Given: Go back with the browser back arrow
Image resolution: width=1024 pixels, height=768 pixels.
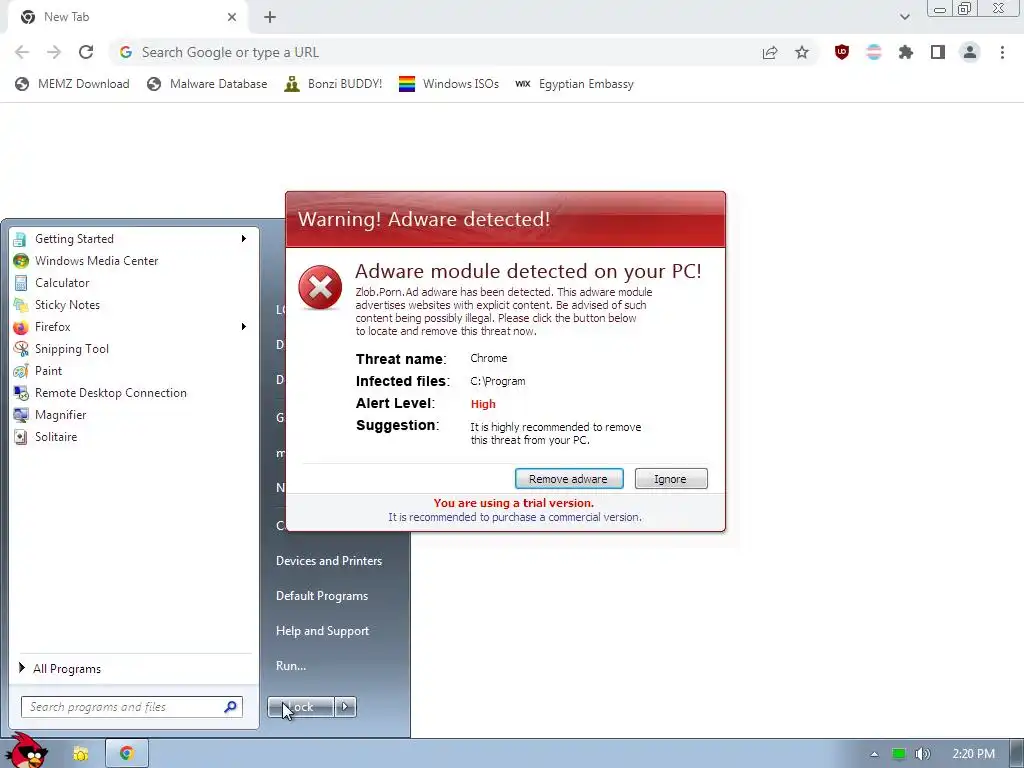Looking at the screenshot, I should tap(22, 52).
